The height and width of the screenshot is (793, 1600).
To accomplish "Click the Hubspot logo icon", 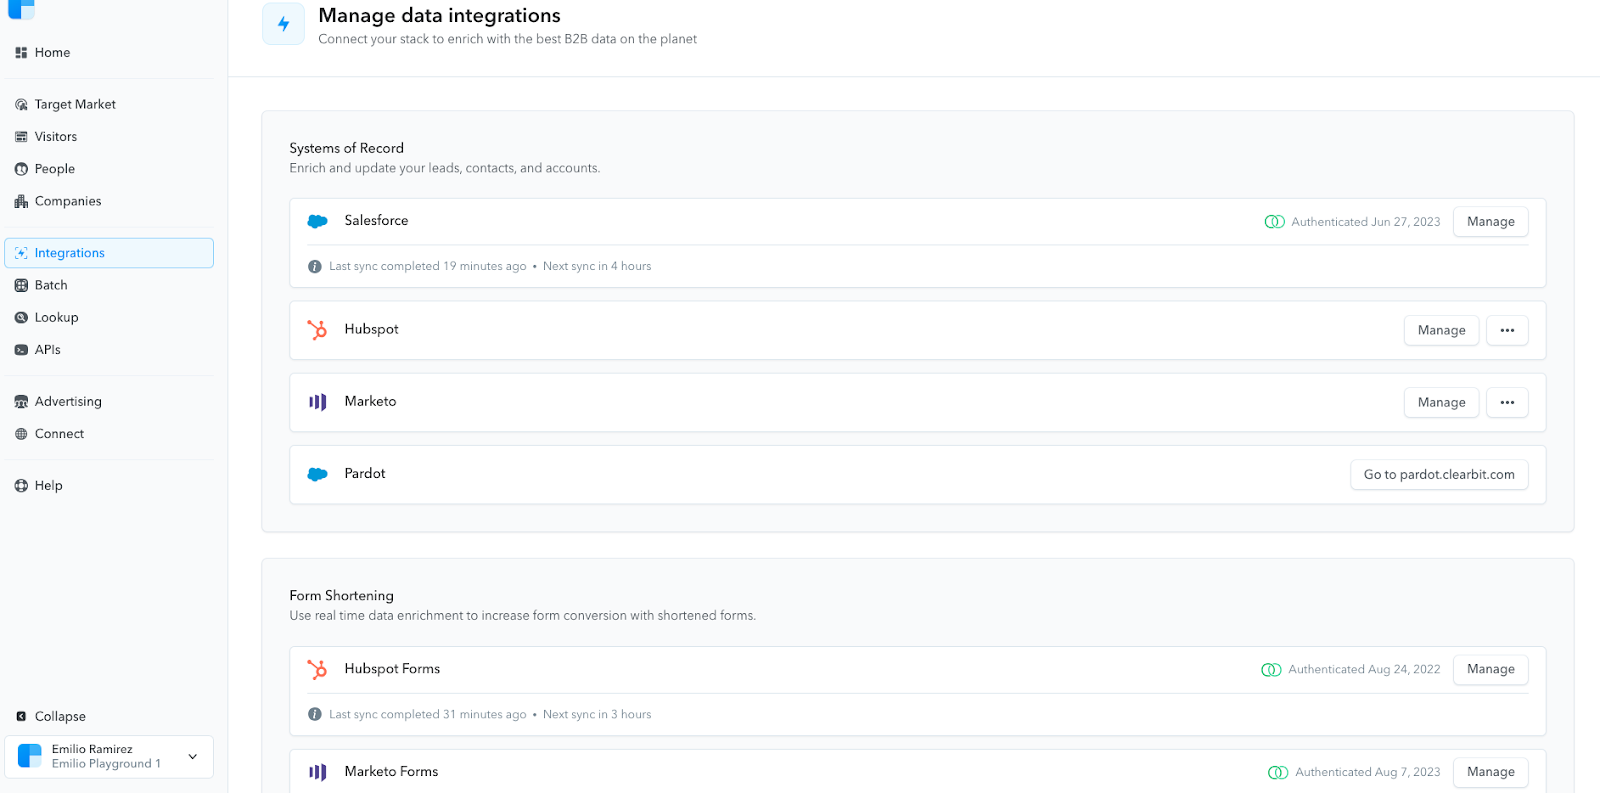I will coord(318,330).
